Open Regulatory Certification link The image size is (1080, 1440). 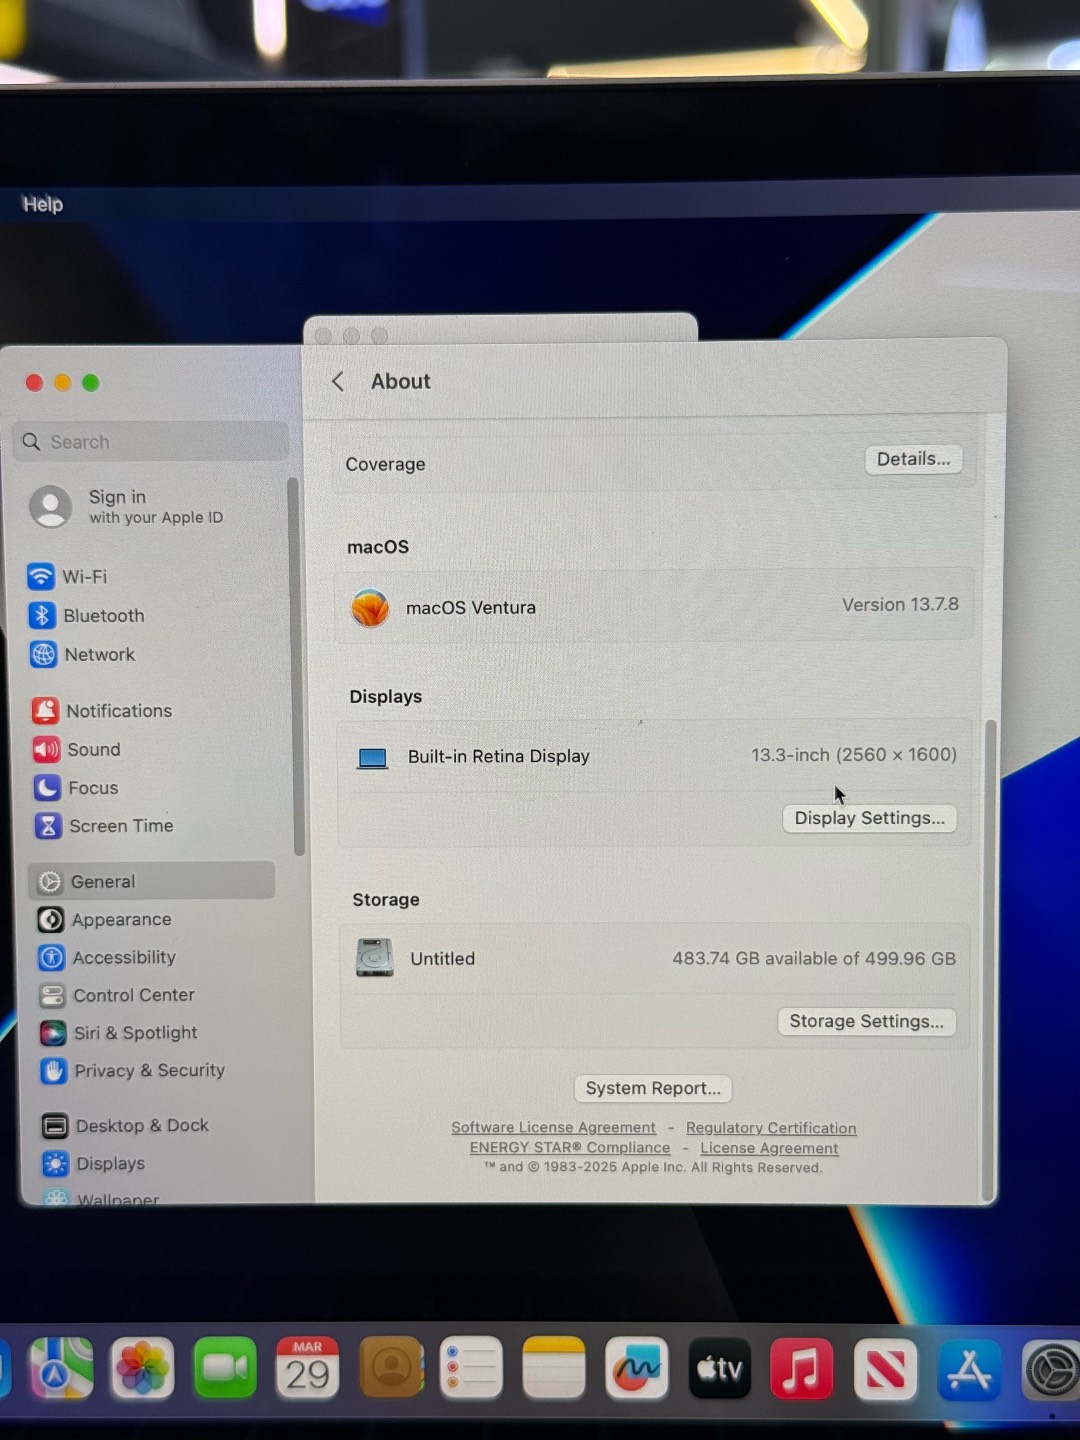(x=771, y=1128)
